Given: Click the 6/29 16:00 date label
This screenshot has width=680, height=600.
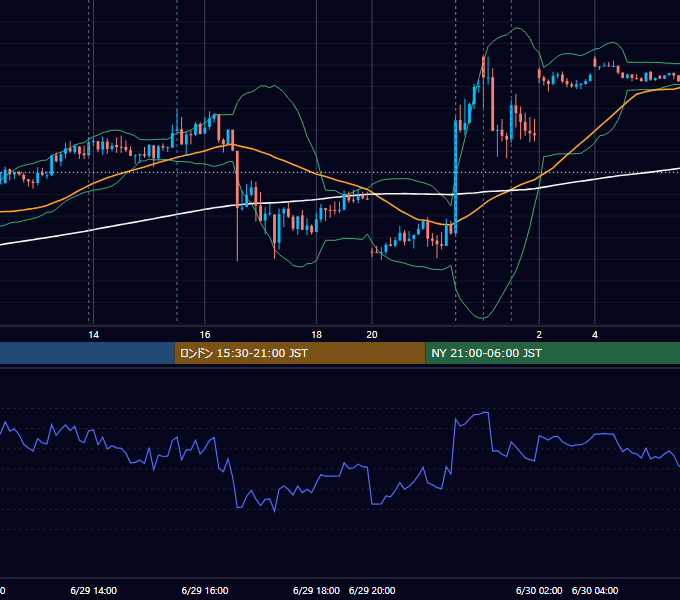Looking at the screenshot, I should (x=205, y=590).
